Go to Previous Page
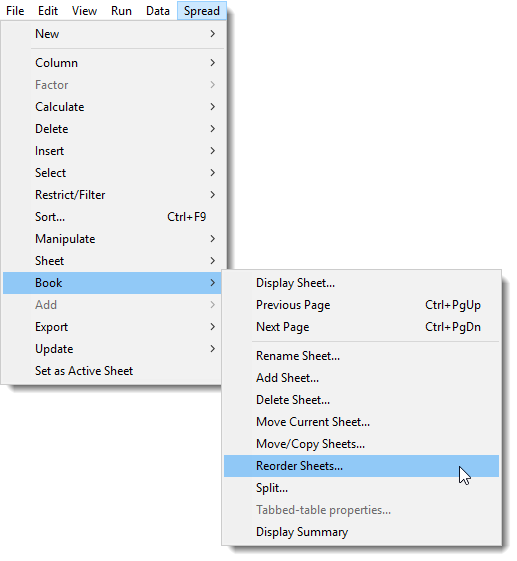Image resolution: width=517 pixels, height=561 pixels. [x=361, y=305]
